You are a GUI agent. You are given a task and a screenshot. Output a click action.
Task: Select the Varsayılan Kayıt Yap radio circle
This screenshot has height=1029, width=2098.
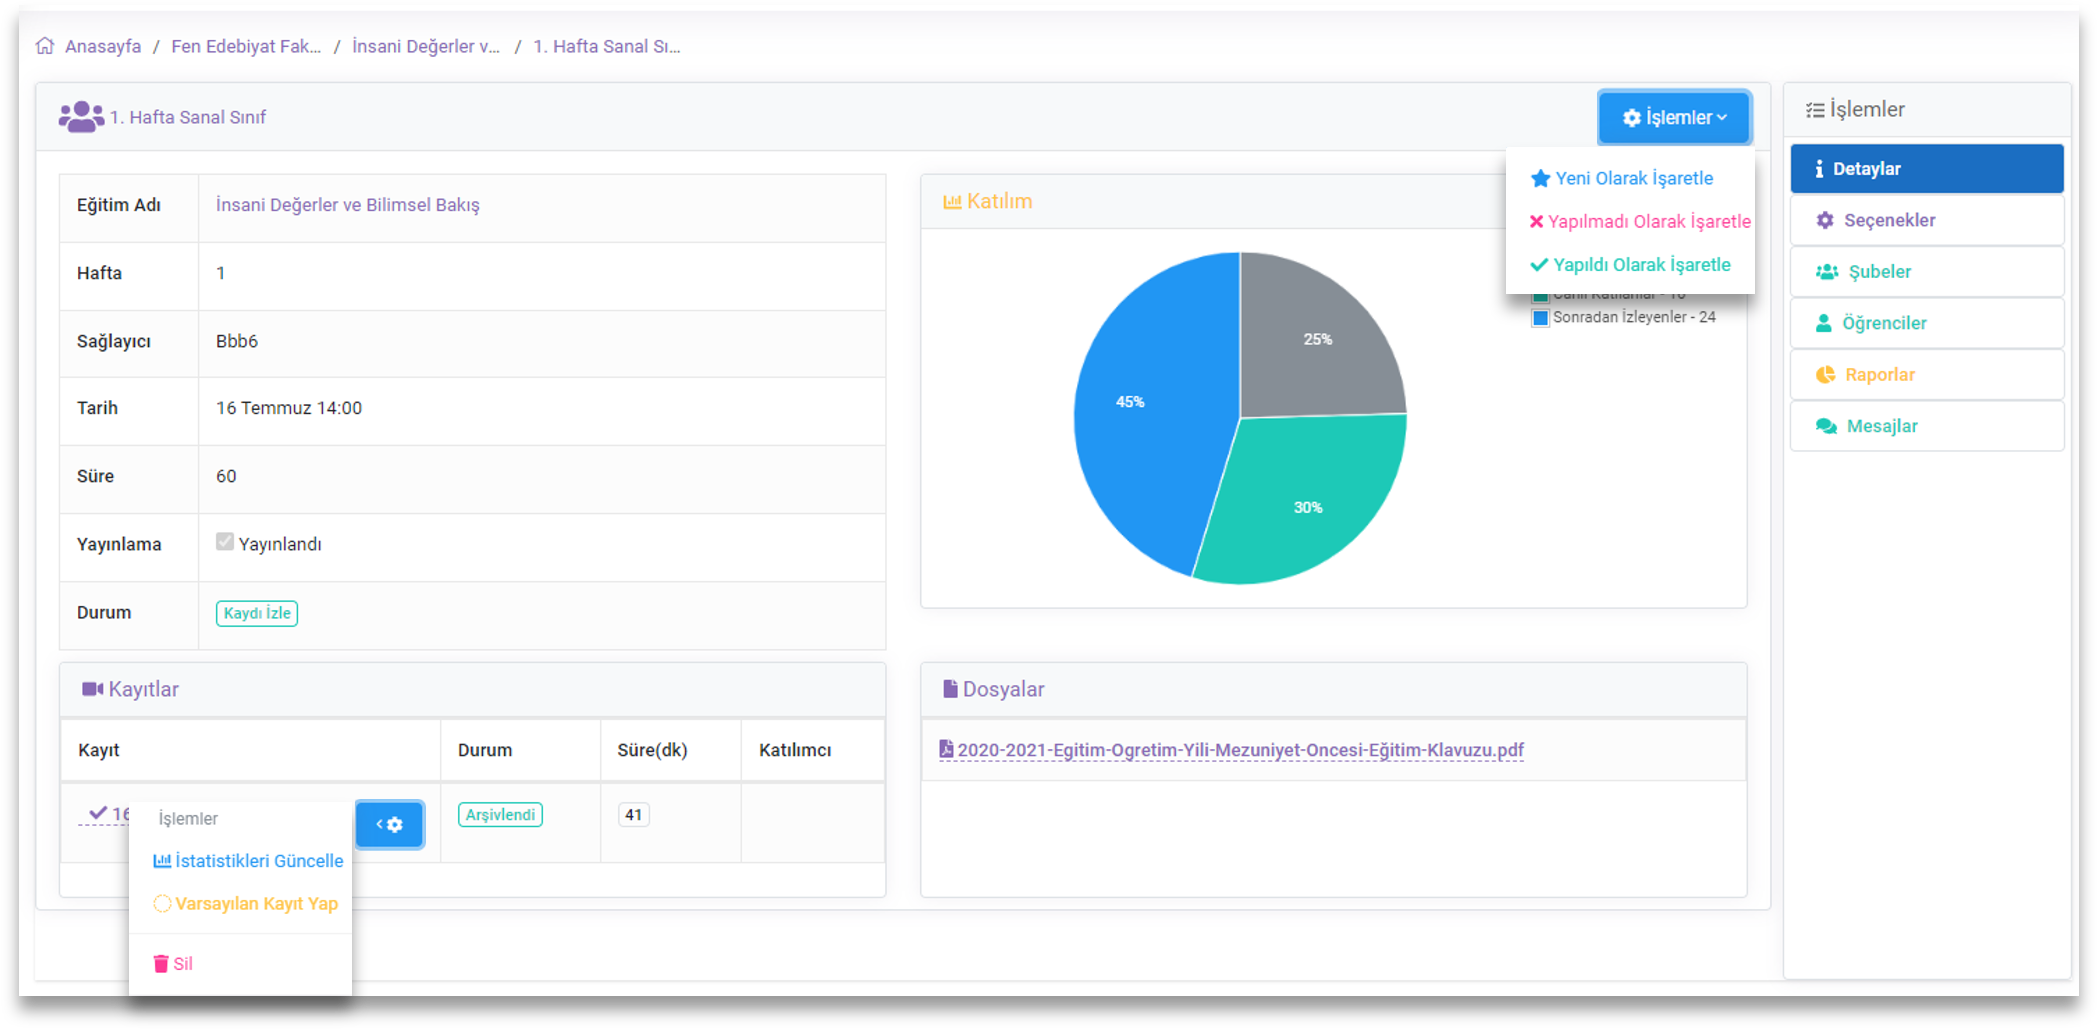click(162, 904)
